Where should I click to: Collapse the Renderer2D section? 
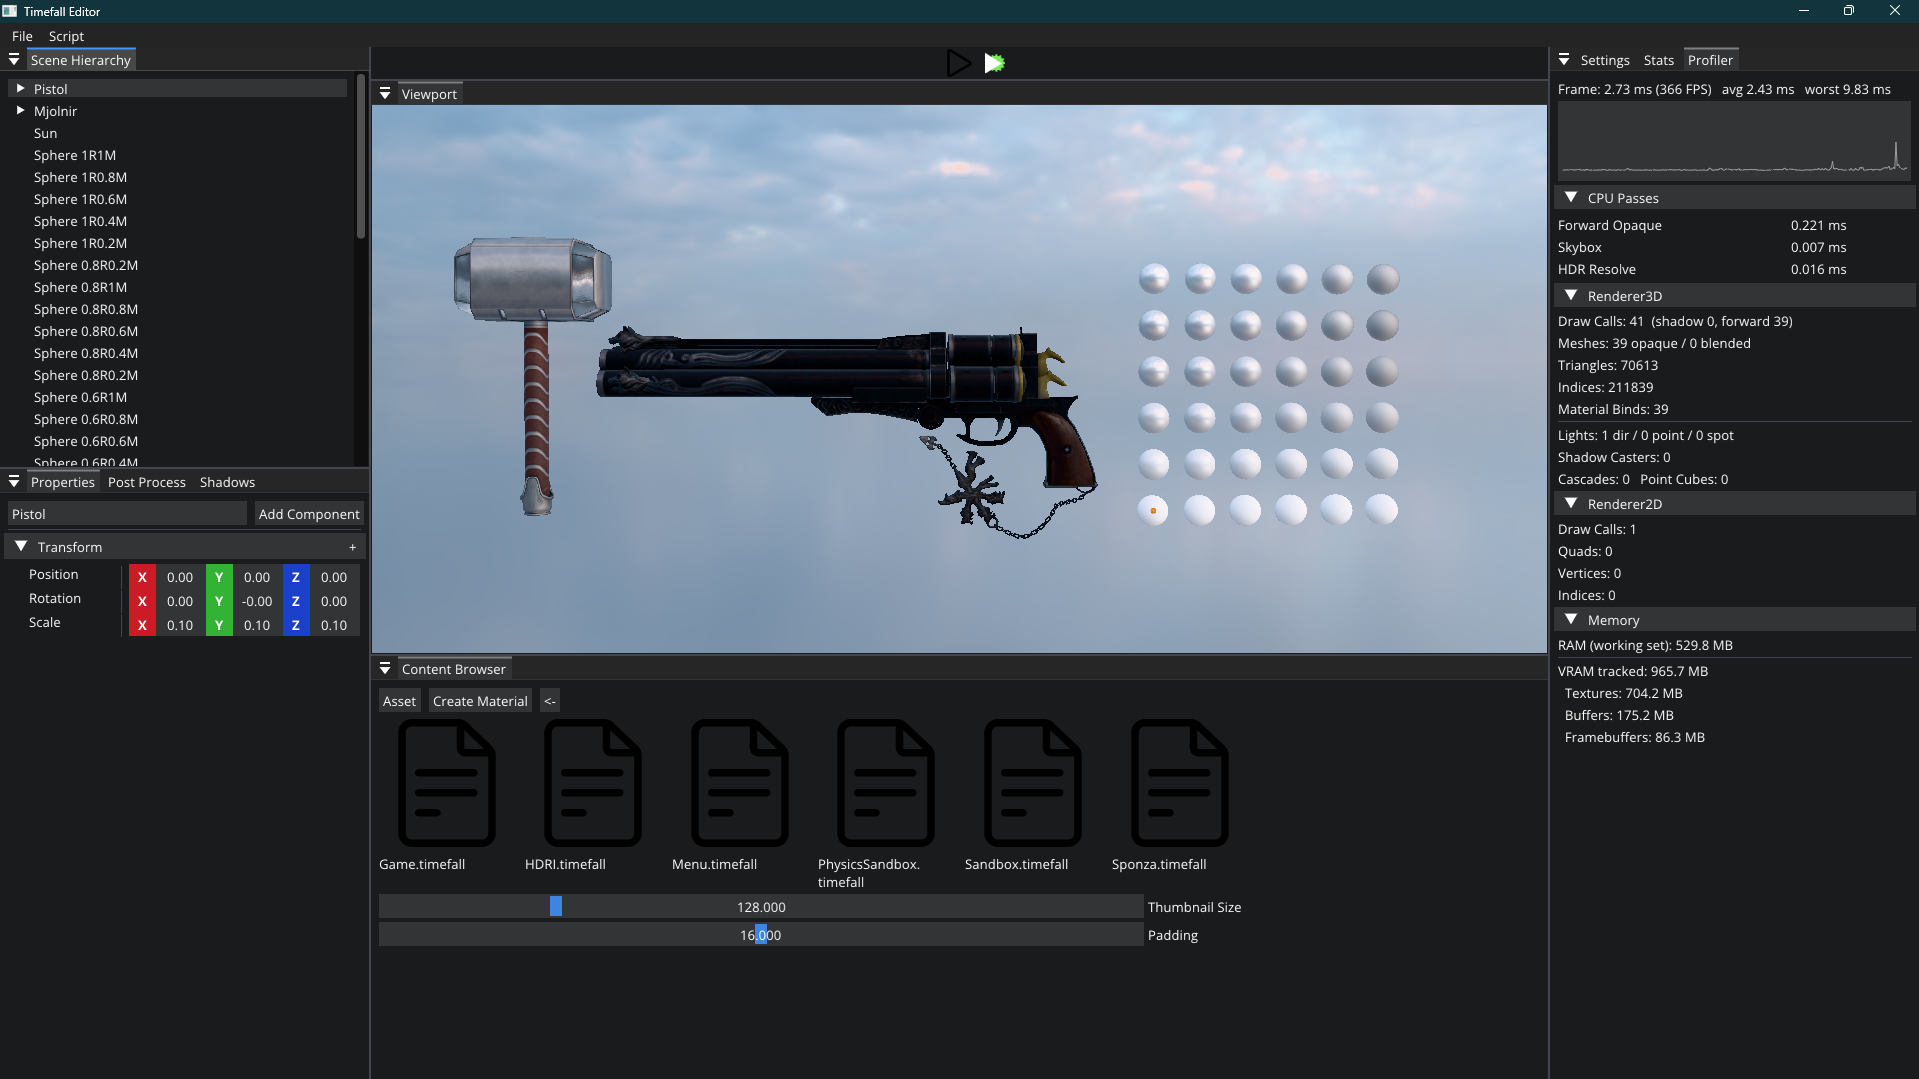pyautogui.click(x=1571, y=504)
